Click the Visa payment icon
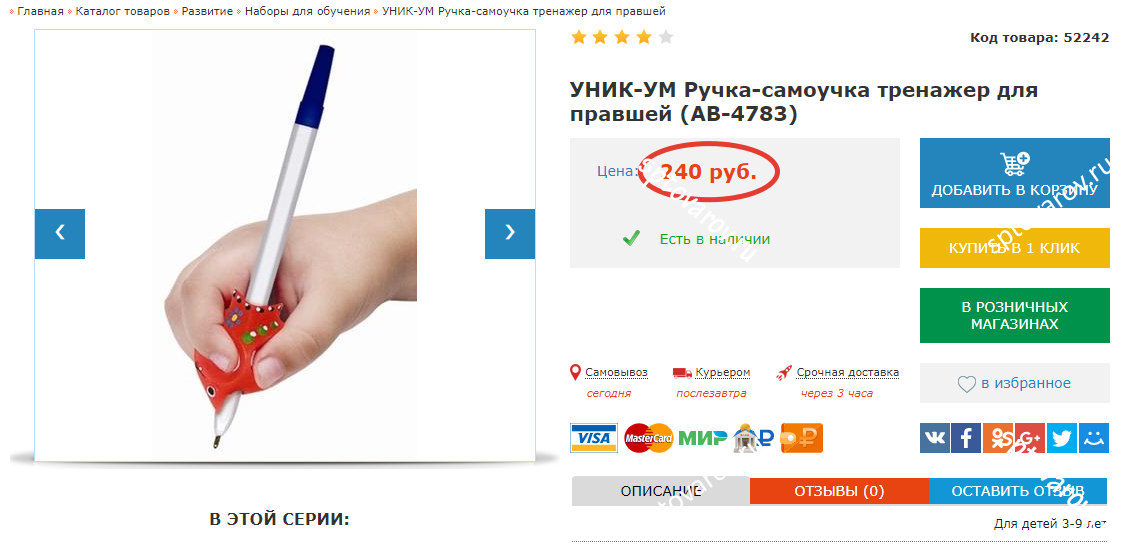Screen dimensions: 1125x547 [594, 438]
